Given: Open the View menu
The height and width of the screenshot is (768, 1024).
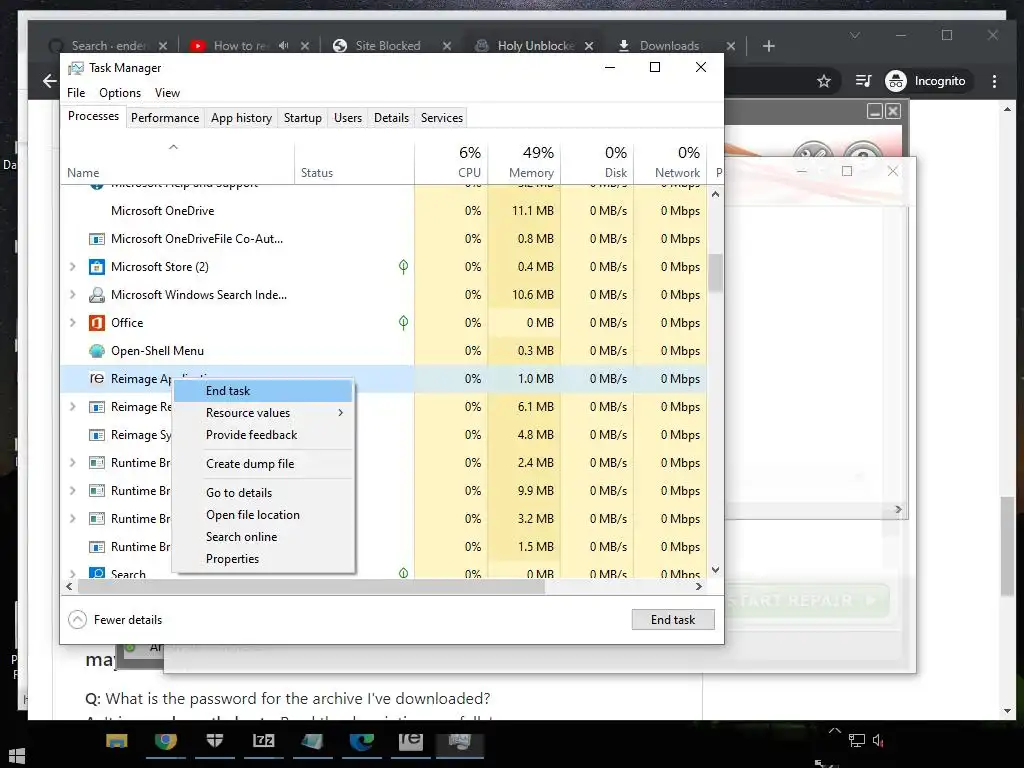Looking at the screenshot, I should 167,93.
